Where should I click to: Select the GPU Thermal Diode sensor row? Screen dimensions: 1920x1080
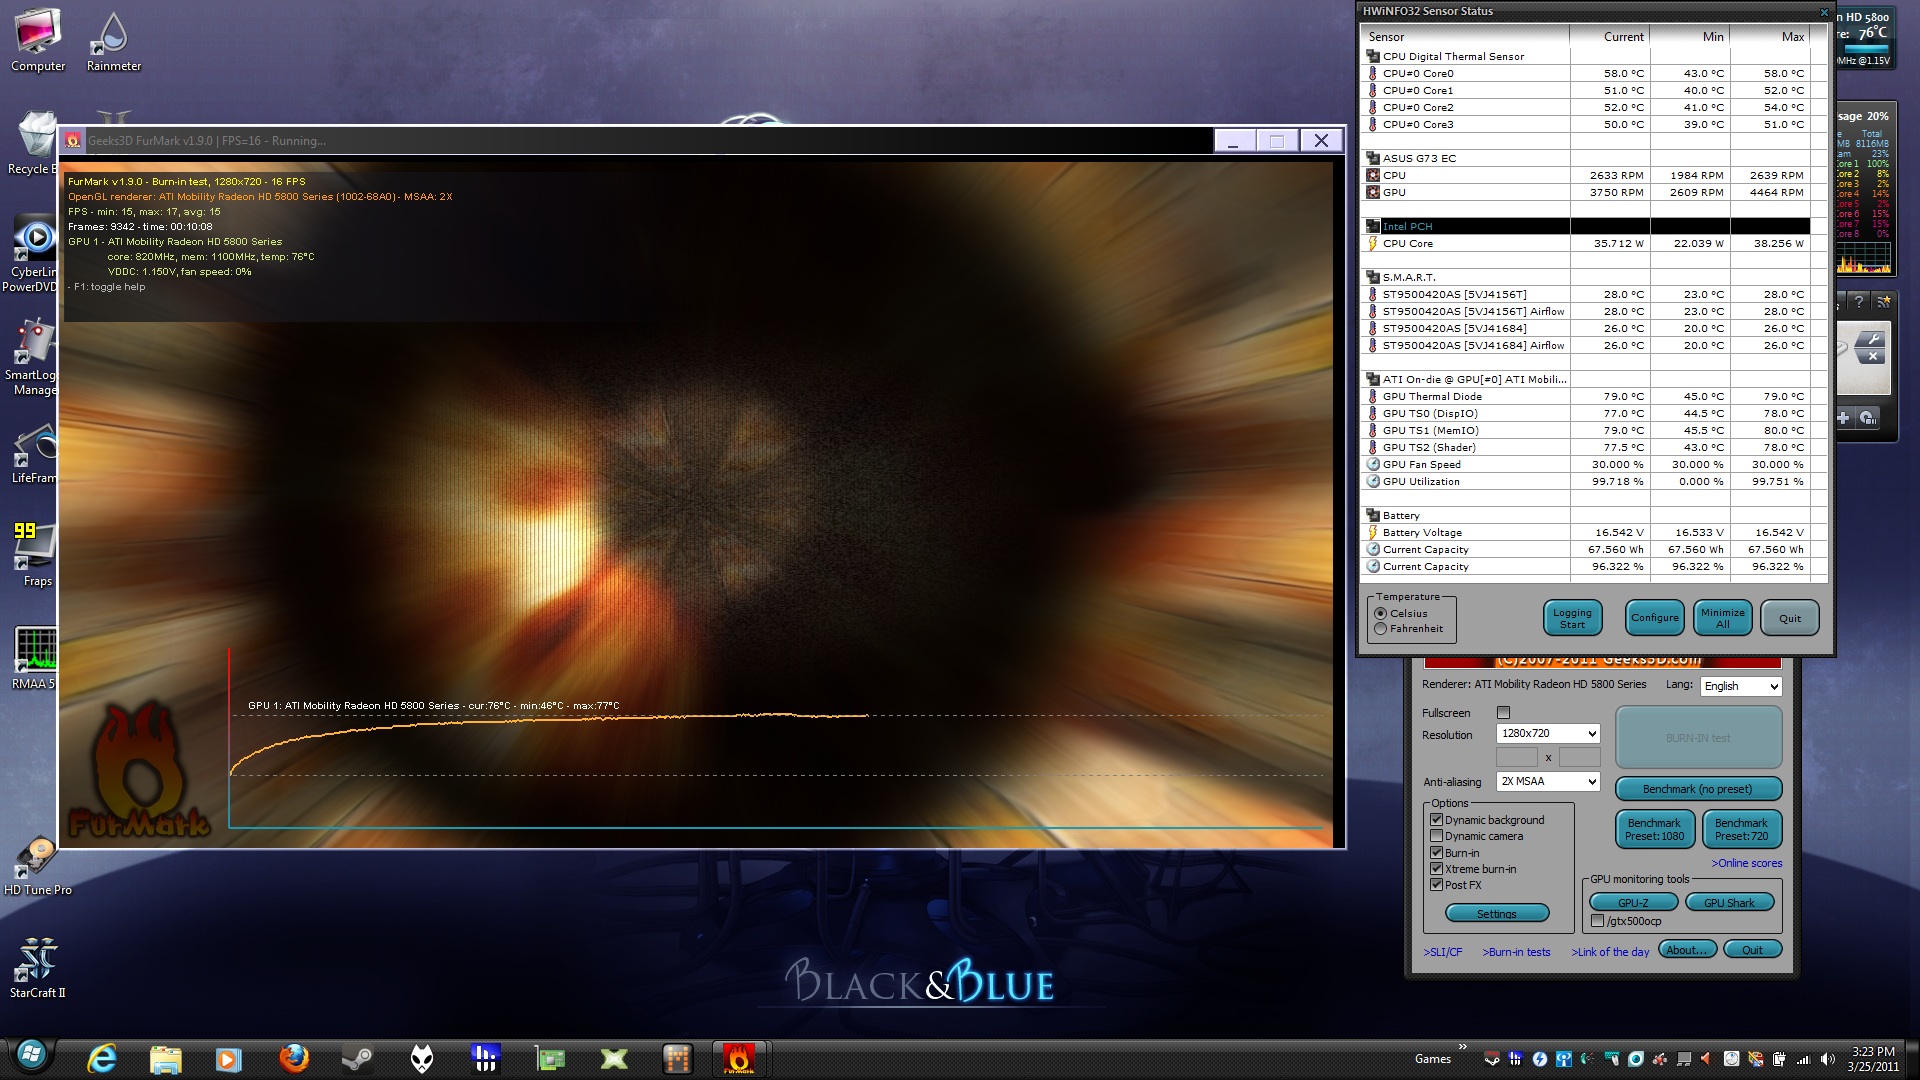1588,396
